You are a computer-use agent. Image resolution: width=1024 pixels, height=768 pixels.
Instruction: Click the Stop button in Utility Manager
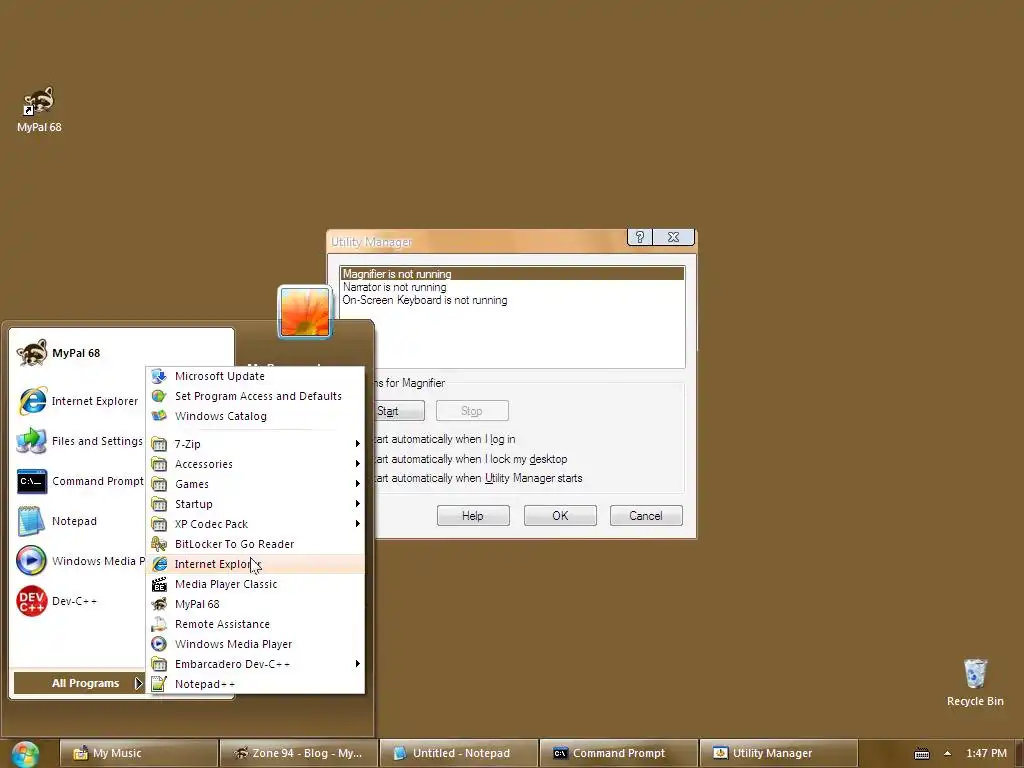point(472,411)
